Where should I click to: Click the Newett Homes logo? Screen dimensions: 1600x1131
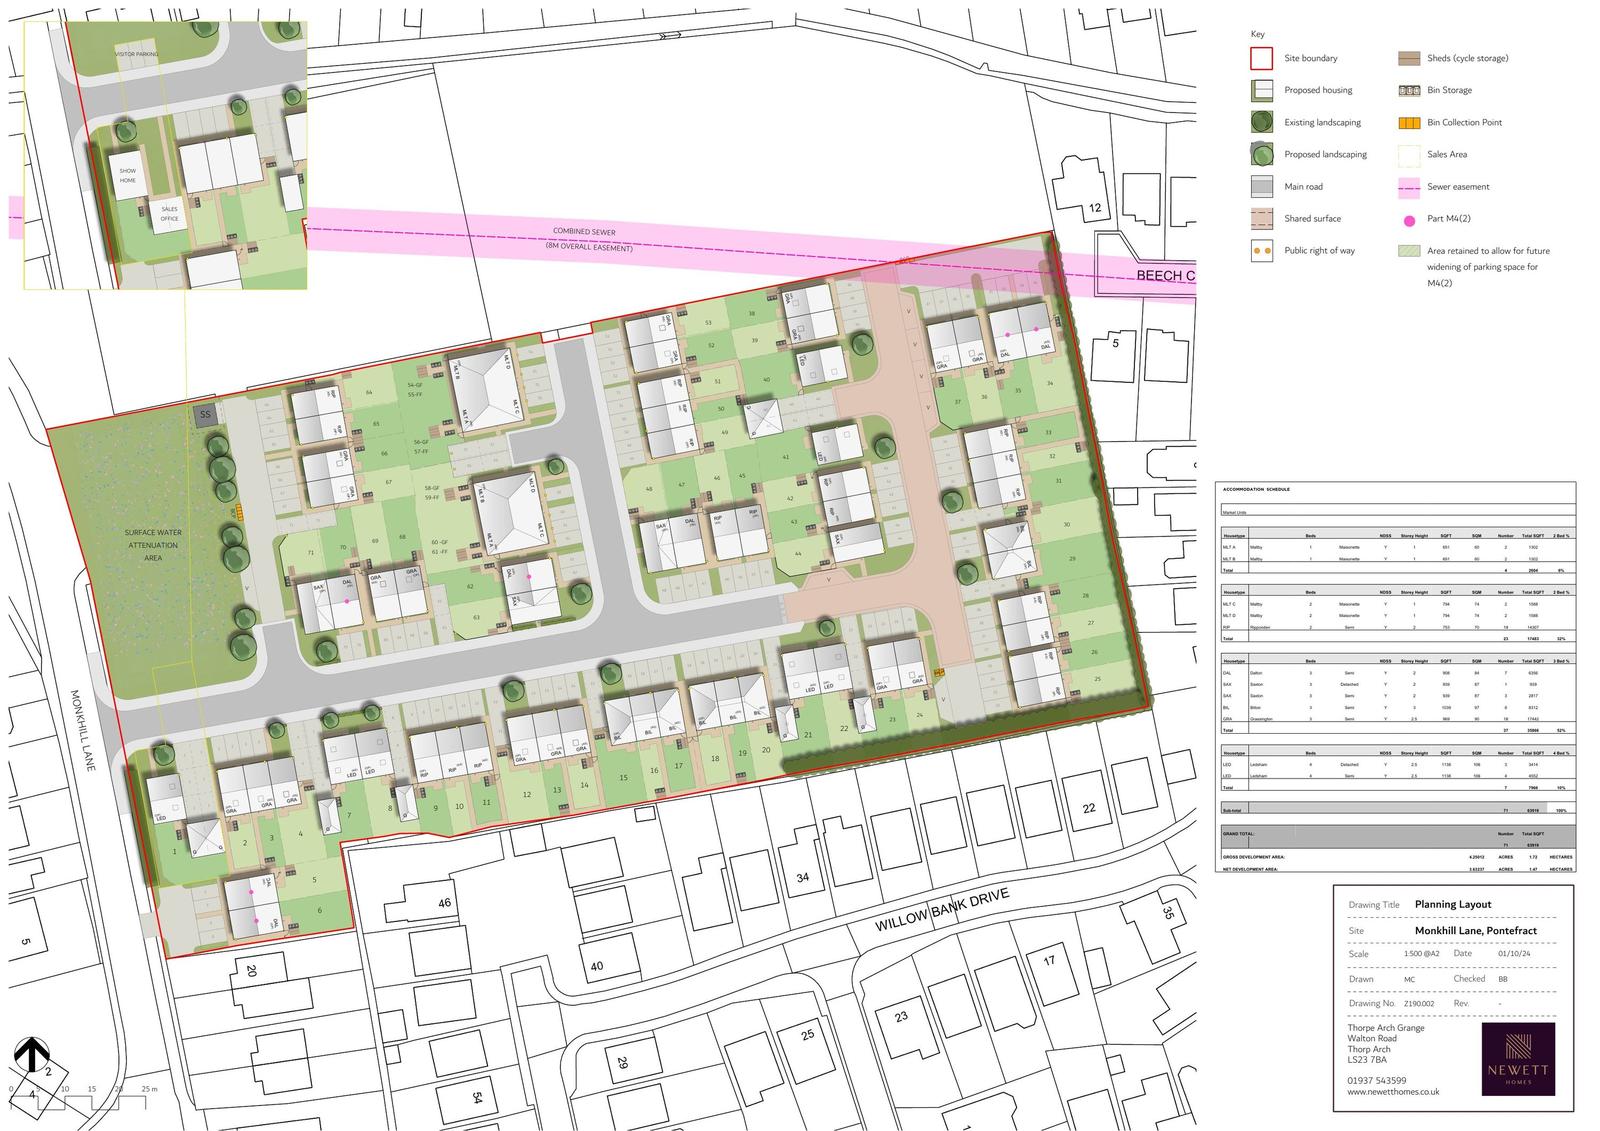click(1517, 1058)
